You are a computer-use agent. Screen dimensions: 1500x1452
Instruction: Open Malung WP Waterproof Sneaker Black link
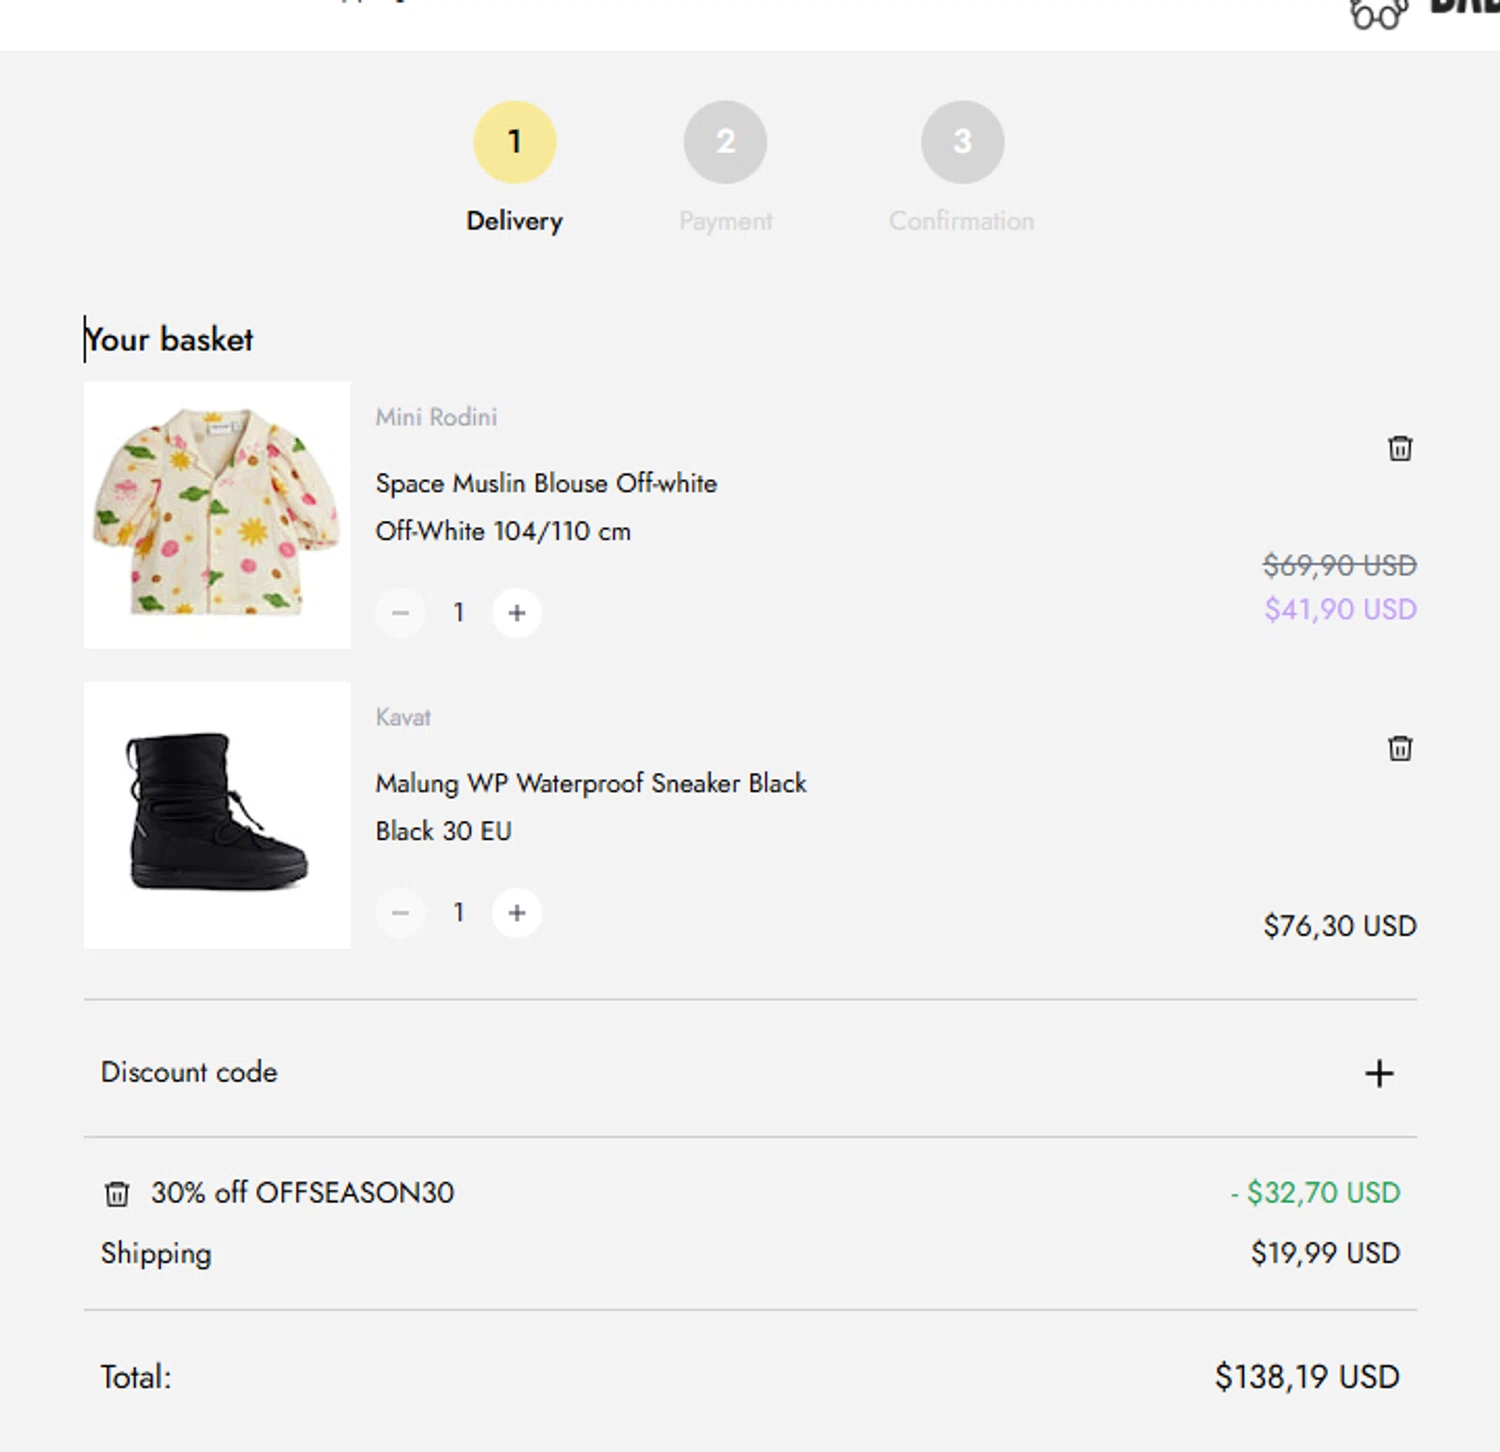point(591,783)
